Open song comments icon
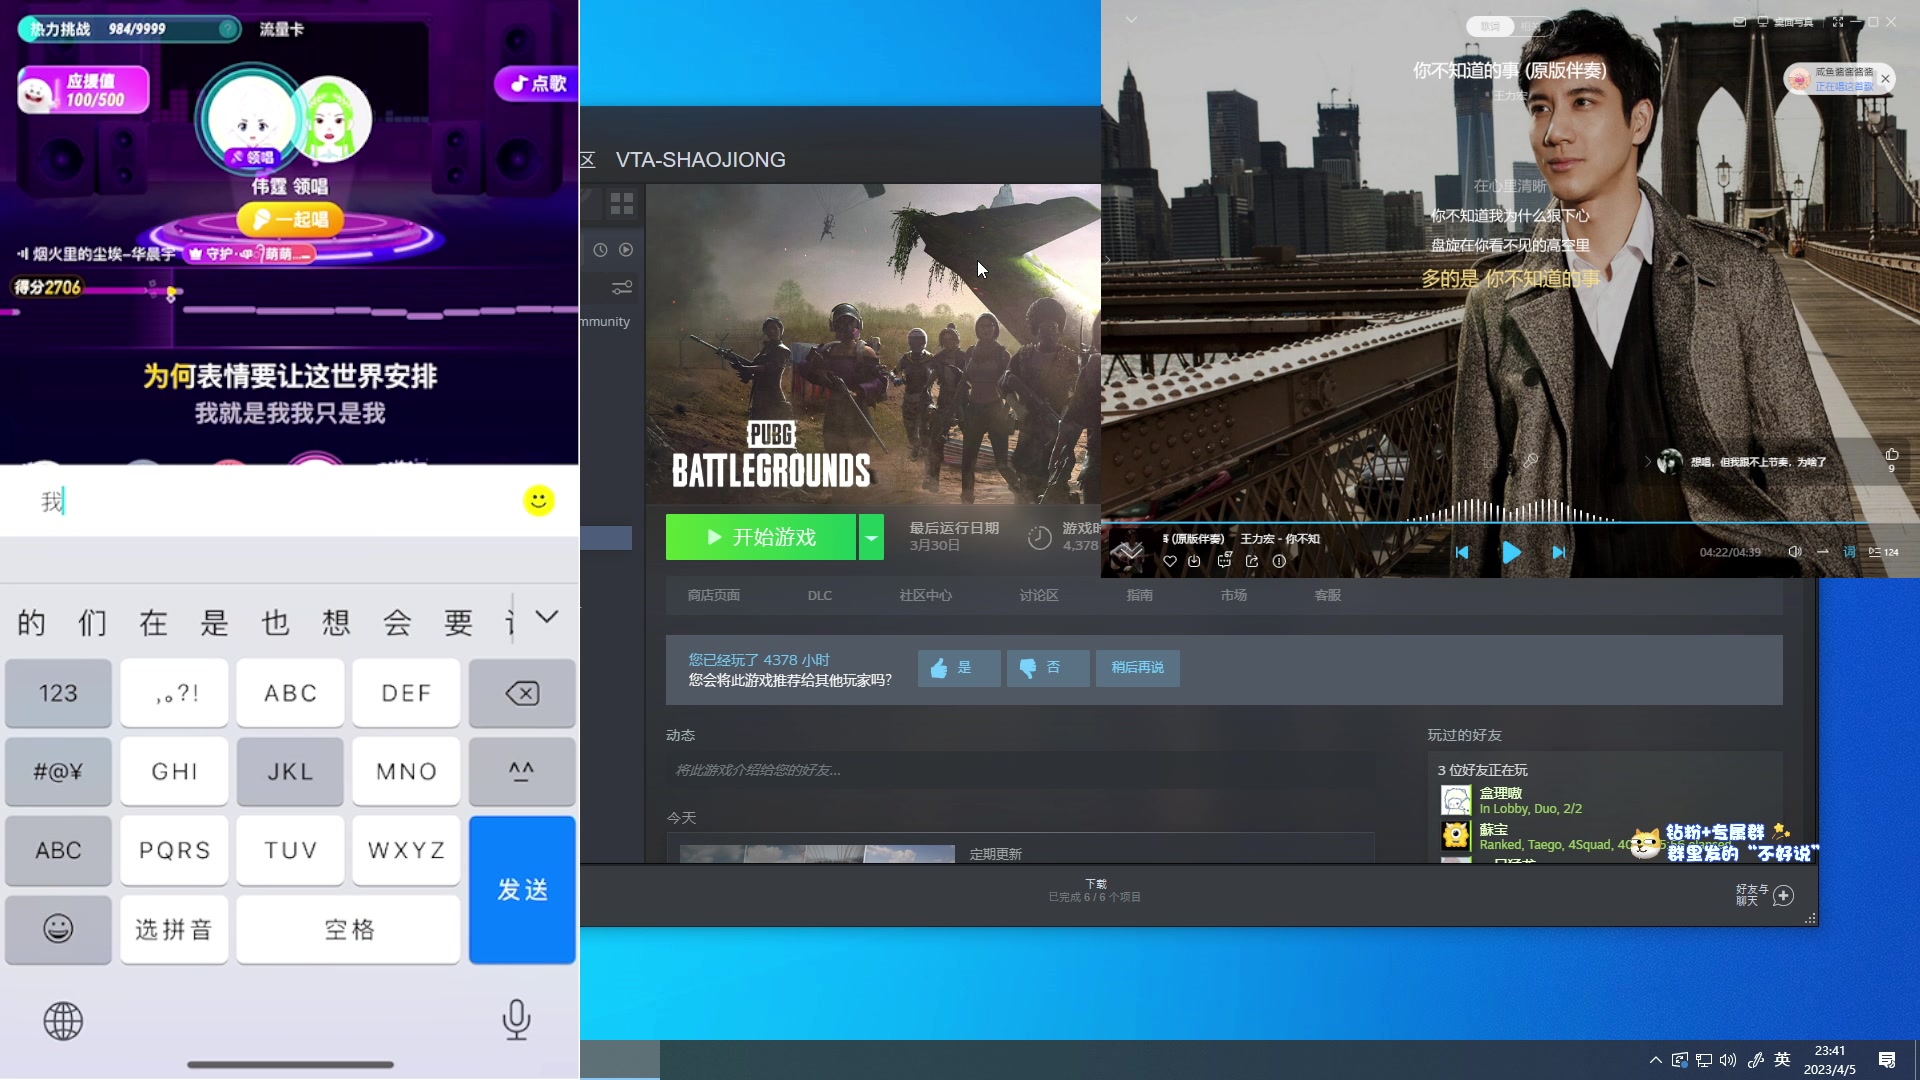 [x=1224, y=561]
